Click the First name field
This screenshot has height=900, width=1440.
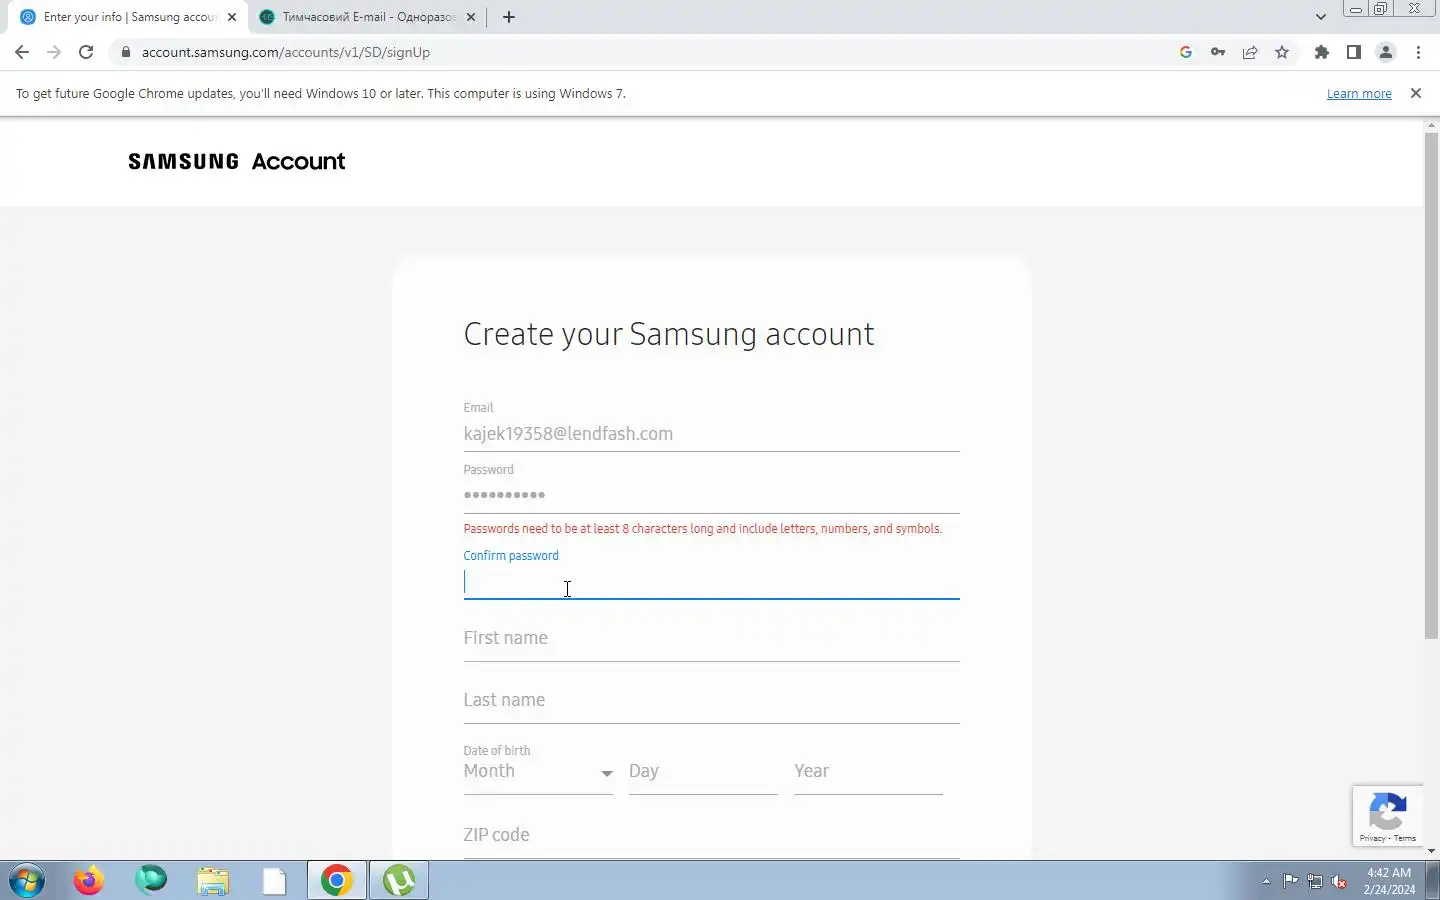pos(711,638)
